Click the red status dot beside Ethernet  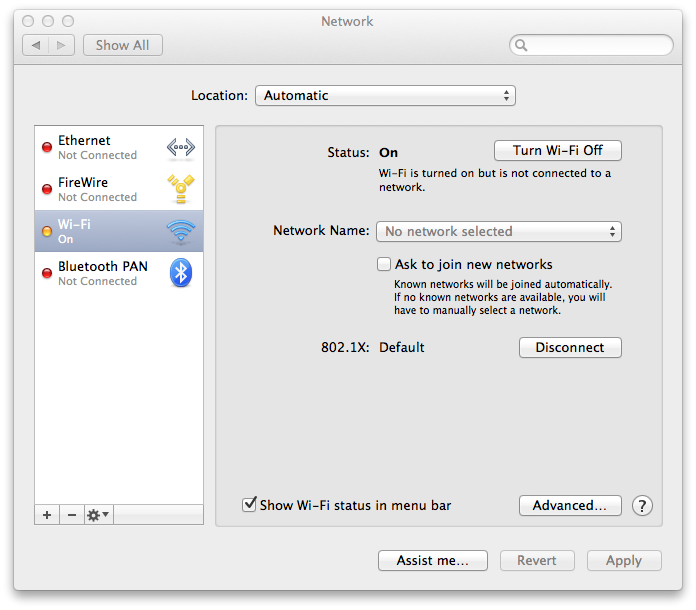47,147
